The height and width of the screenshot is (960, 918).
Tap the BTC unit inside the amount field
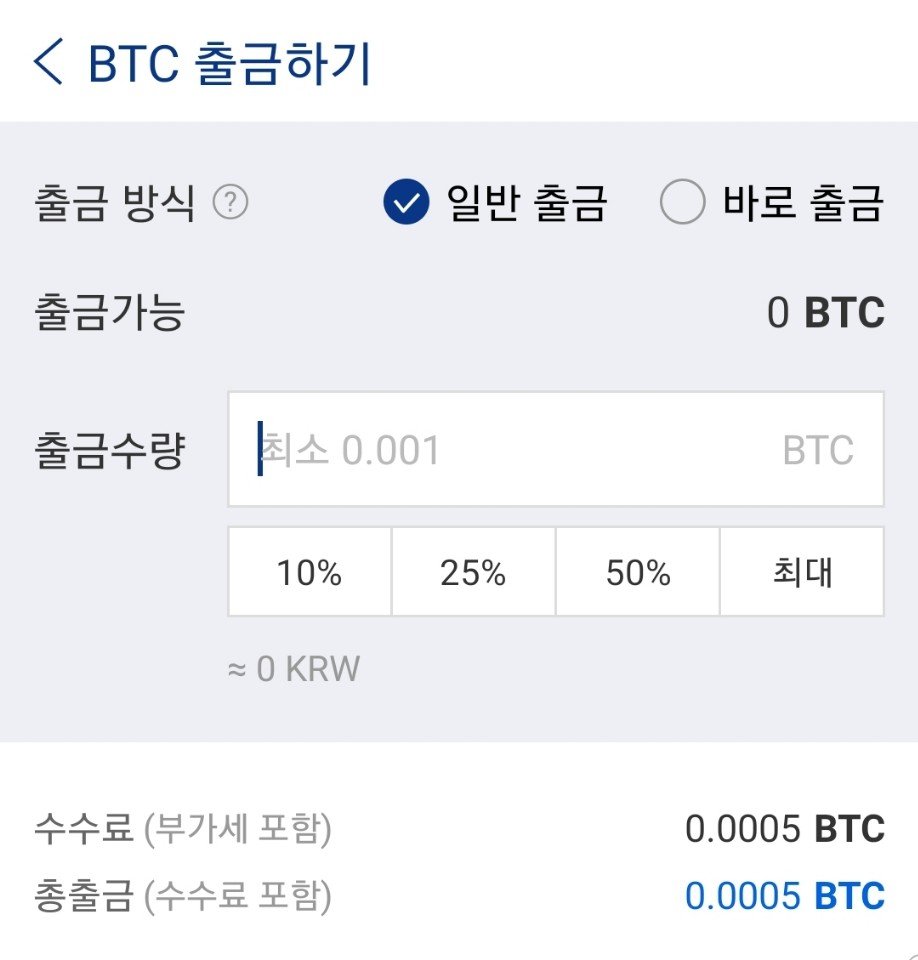coord(818,450)
